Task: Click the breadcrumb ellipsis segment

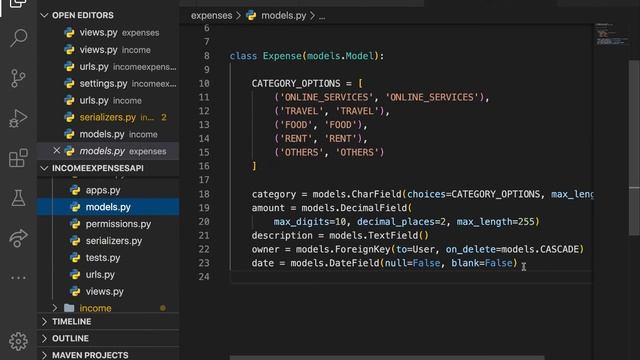Action: (322, 16)
